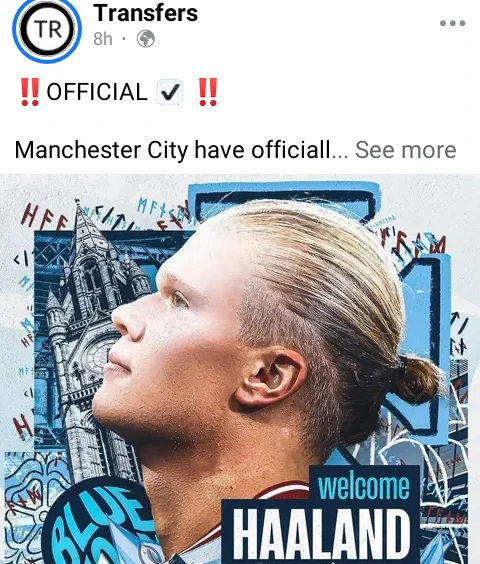This screenshot has width=480, height=564.
Task: Click the 8h timestamp of the post
Action: [x=103, y=39]
